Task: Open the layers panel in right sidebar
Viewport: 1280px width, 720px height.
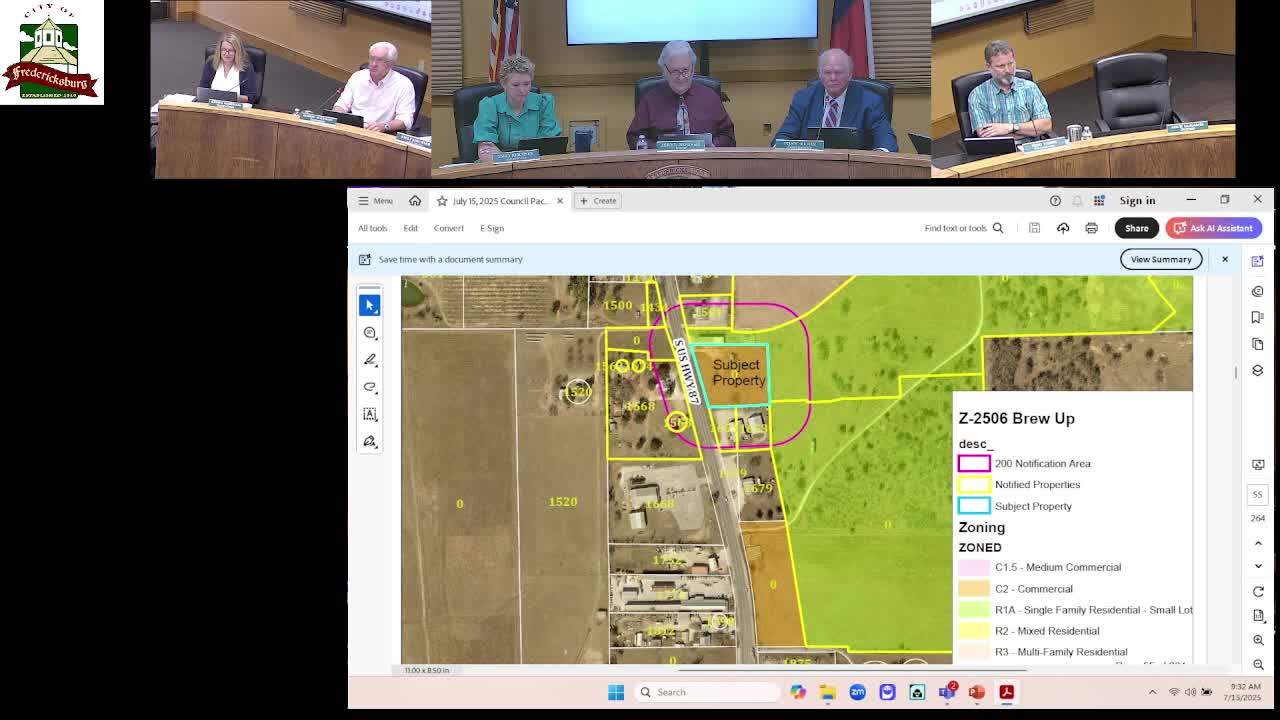Action: coord(1258,370)
